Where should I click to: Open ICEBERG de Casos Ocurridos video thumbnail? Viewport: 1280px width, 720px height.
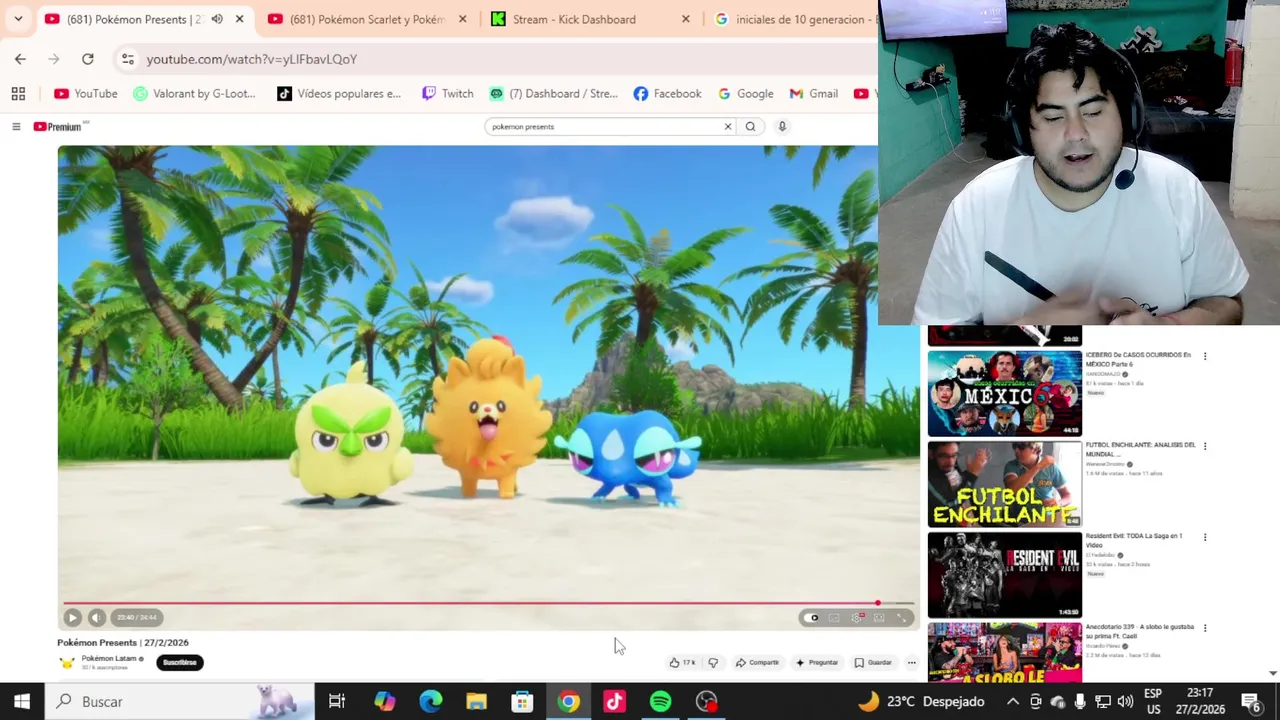[x=1004, y=393]
